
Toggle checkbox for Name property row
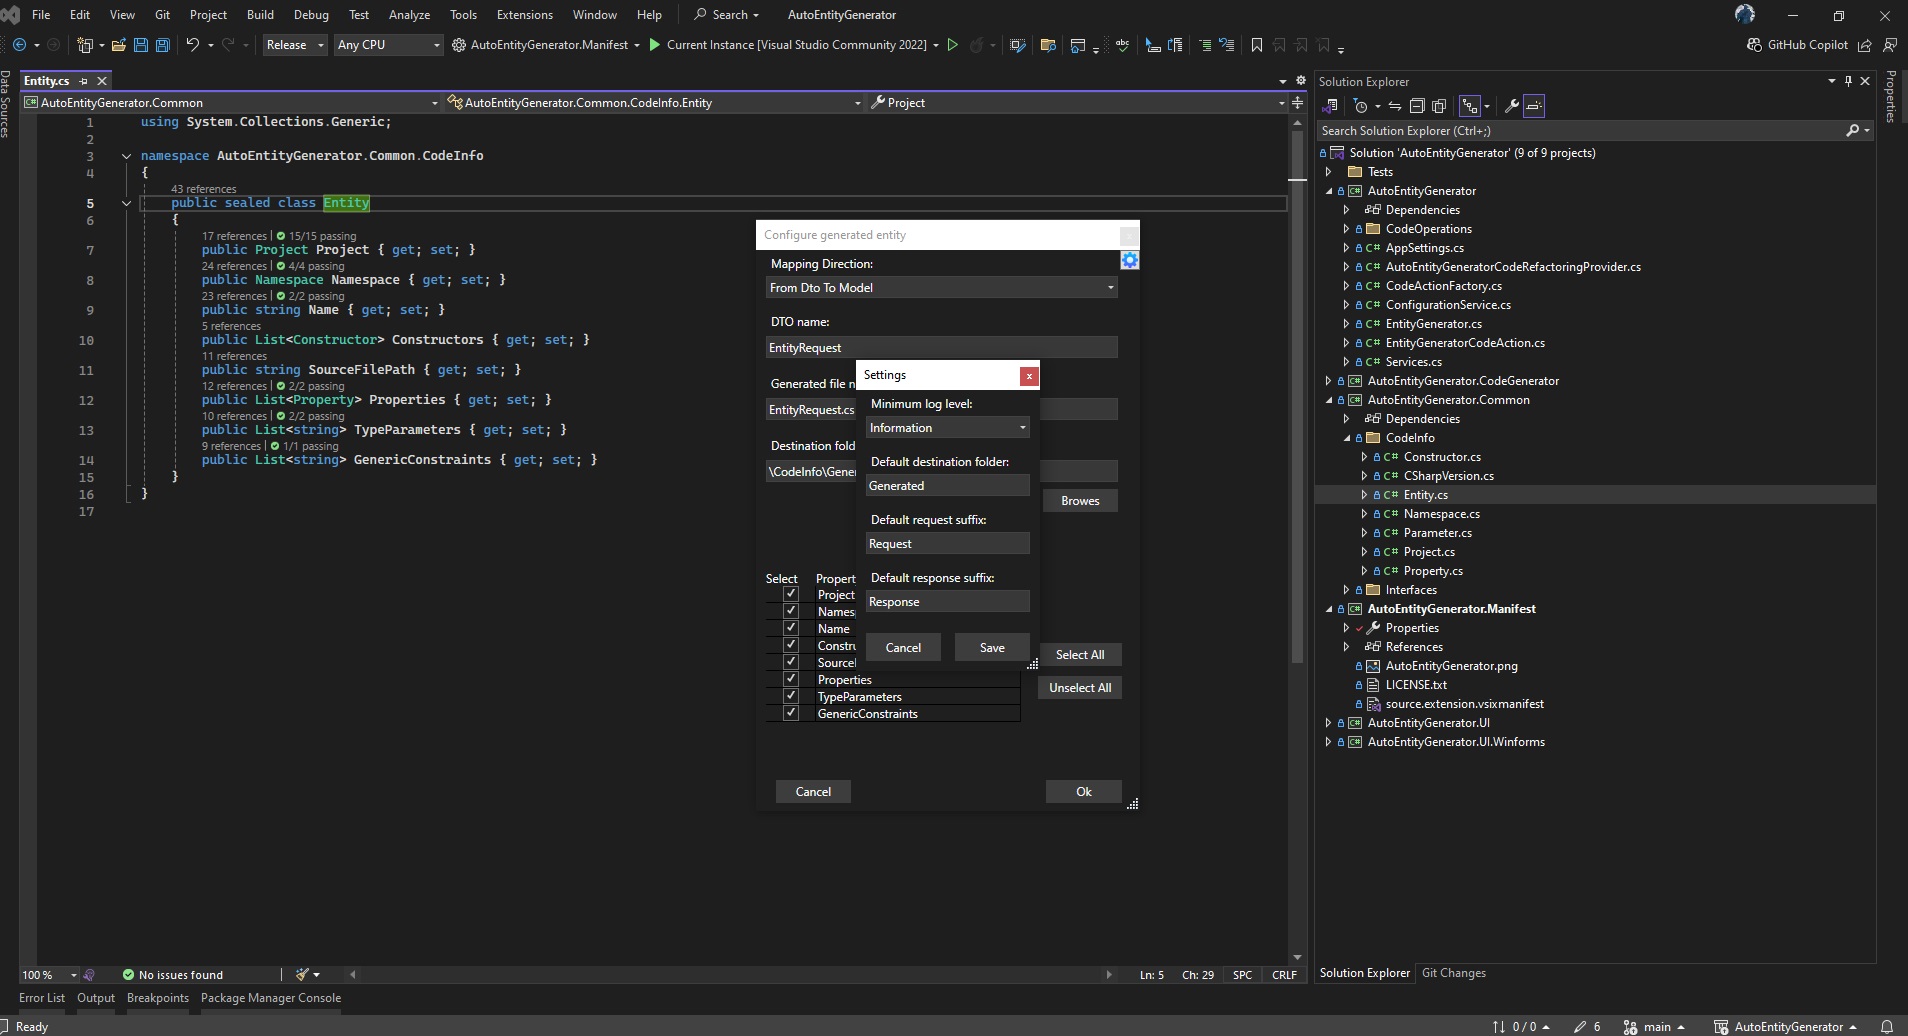point(791,628)
